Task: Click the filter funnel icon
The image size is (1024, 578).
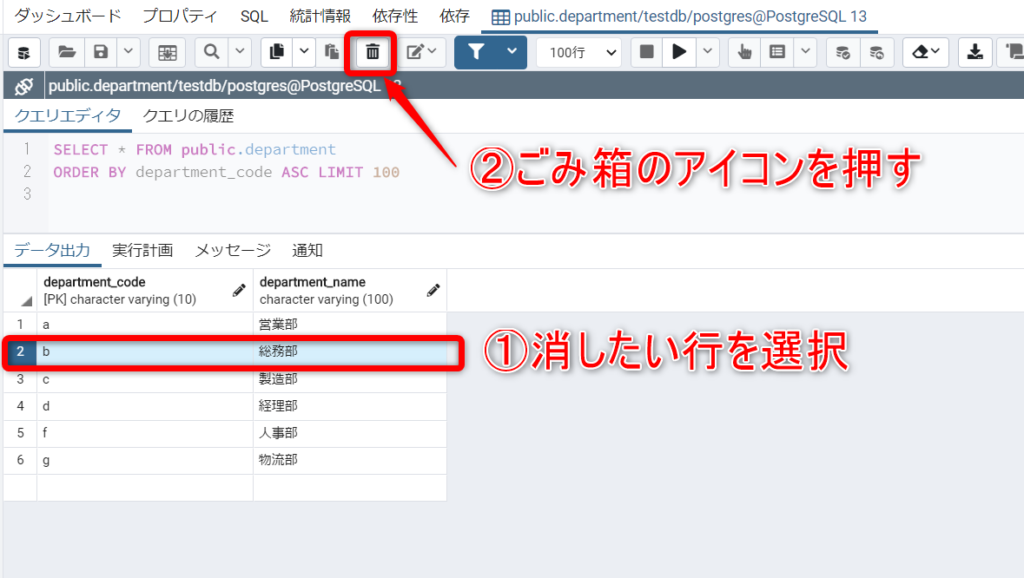Action: pyautogui.click(x=476, y=52)
